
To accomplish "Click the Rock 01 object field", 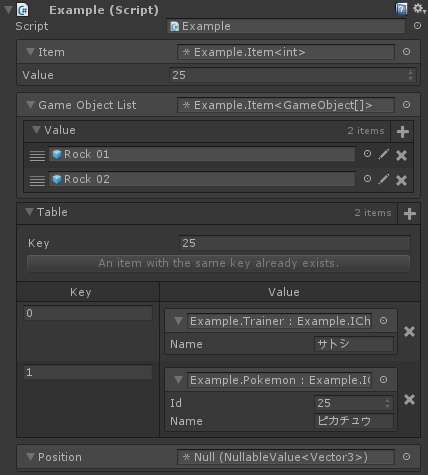I will click(x=202, y=154).
